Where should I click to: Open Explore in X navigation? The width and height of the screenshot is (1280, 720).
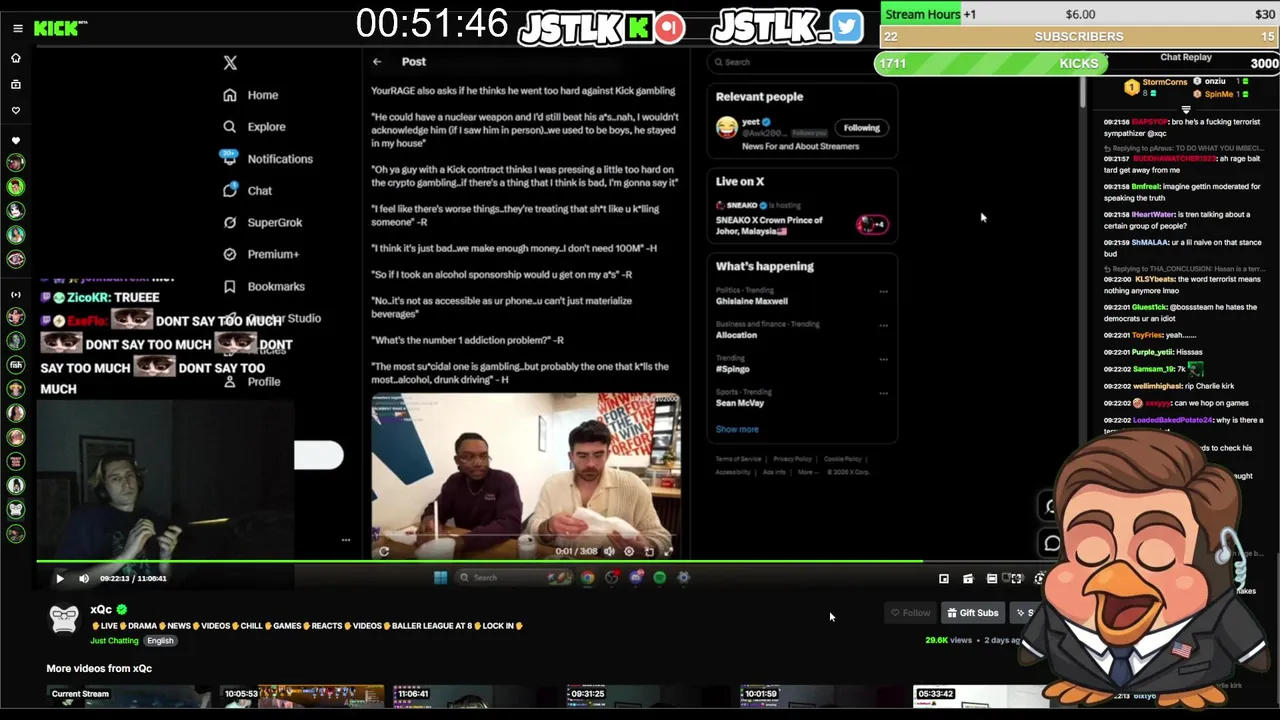pyautogui.click(x=254, y=127)
